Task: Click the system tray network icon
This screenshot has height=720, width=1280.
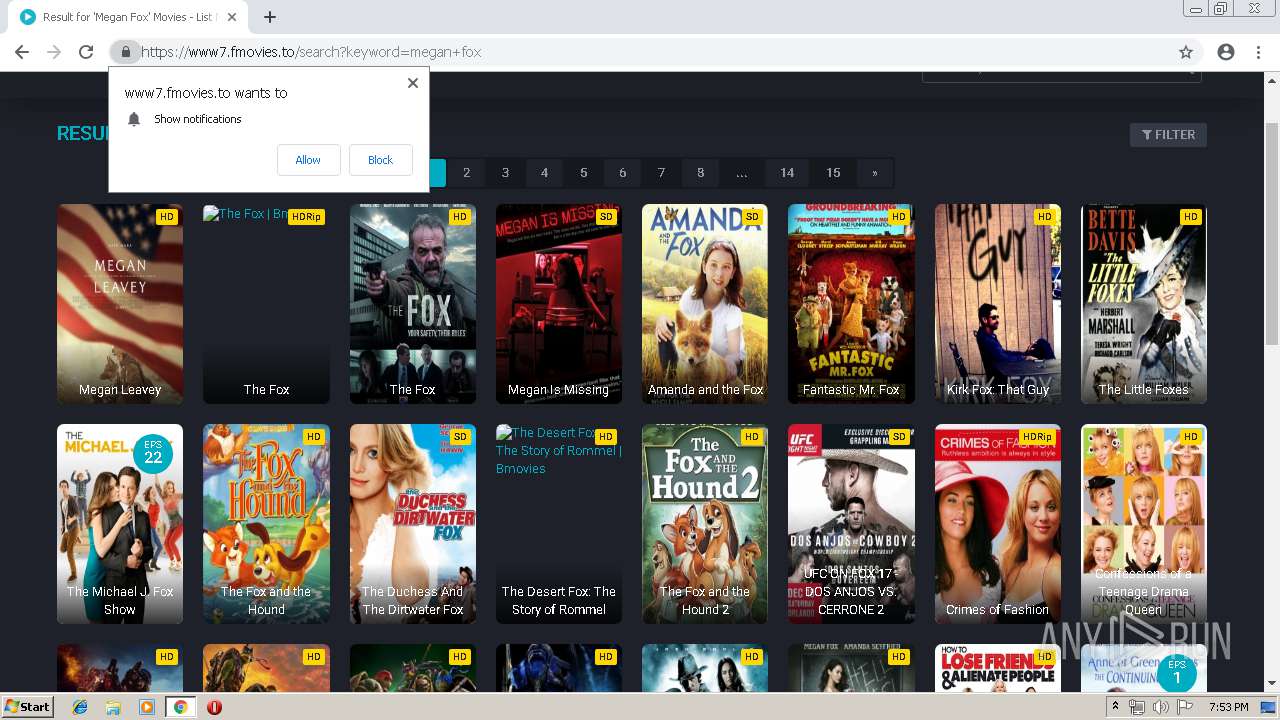Action: tap(1137, 707)
